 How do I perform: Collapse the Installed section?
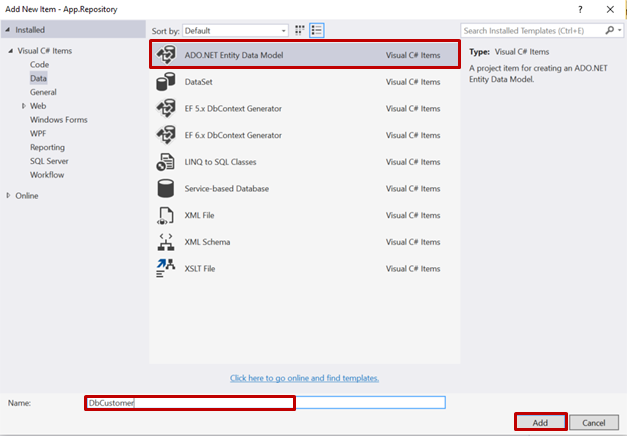pos(8,30)
